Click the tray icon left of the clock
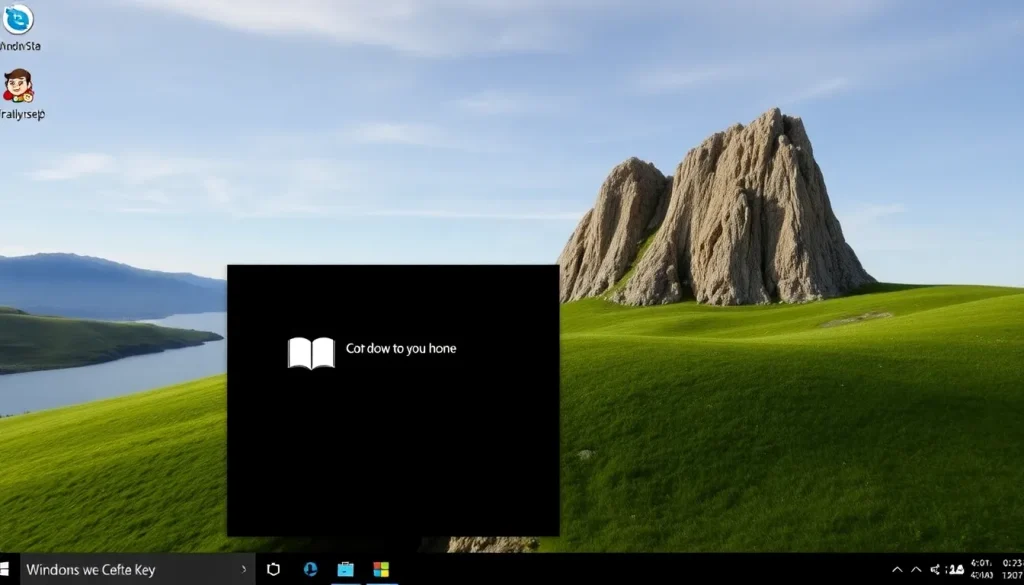 (x=954, y=569)
